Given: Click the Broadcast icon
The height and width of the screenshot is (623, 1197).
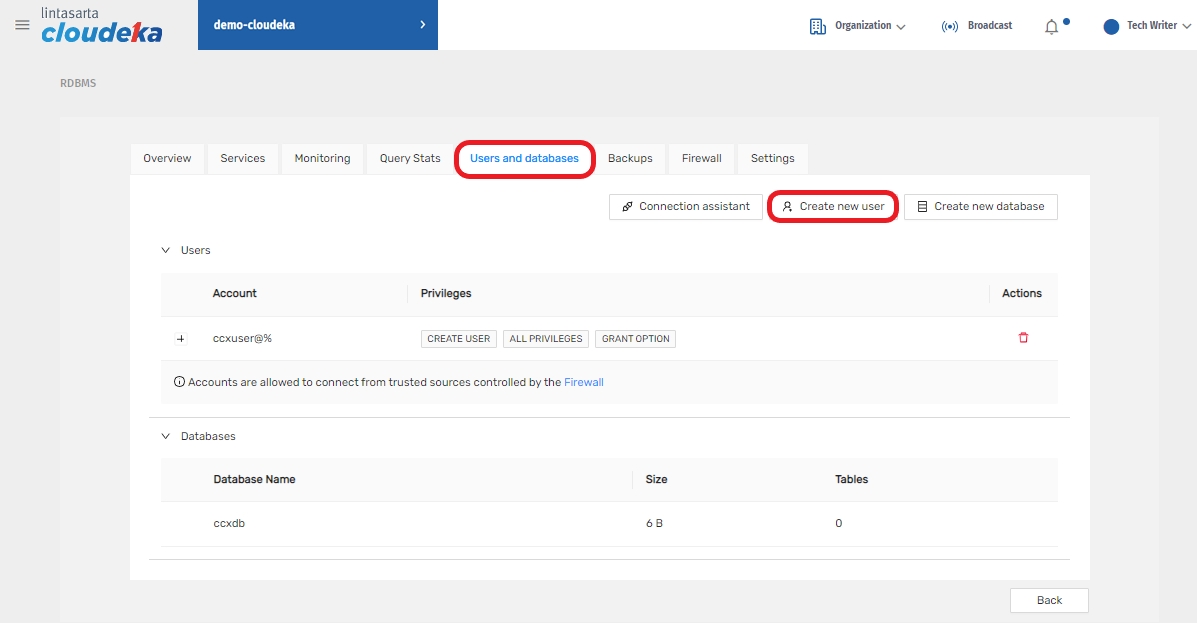Looking at the screenshot, I should click(x=950, y=26).
